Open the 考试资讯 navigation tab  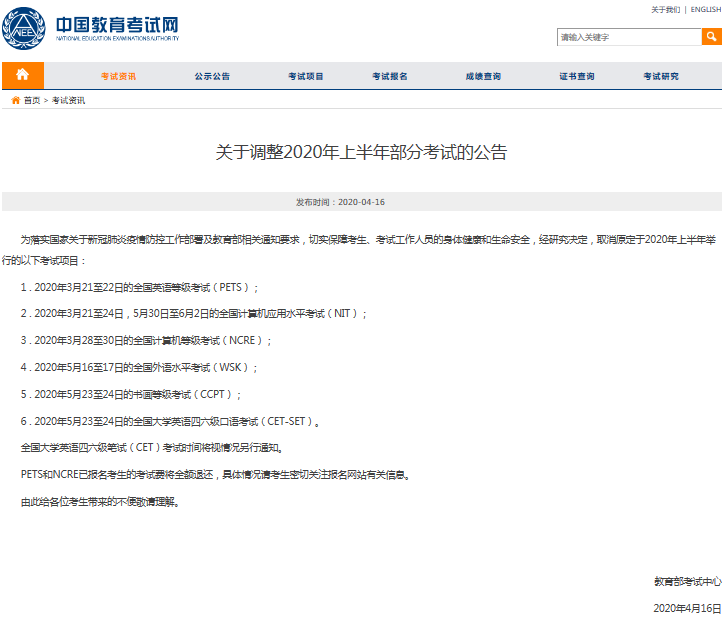tap(118, 76)
